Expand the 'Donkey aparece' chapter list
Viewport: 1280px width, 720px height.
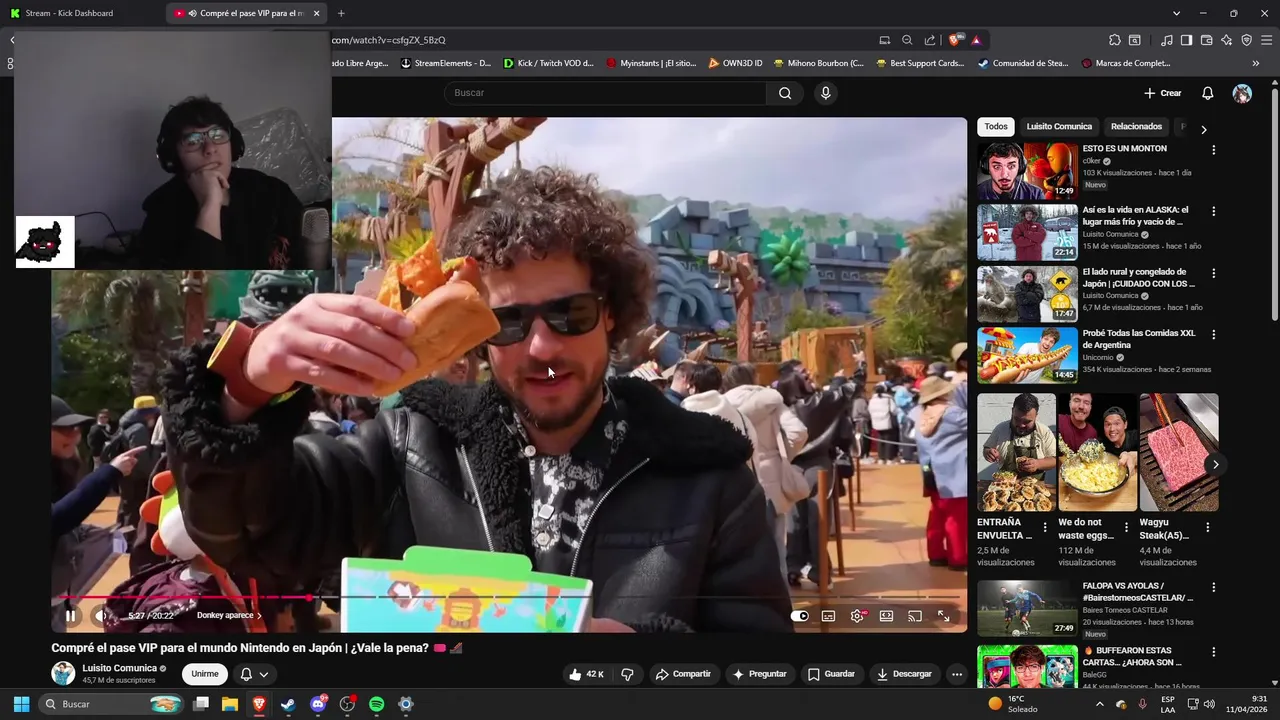click(x=229, y=616)
